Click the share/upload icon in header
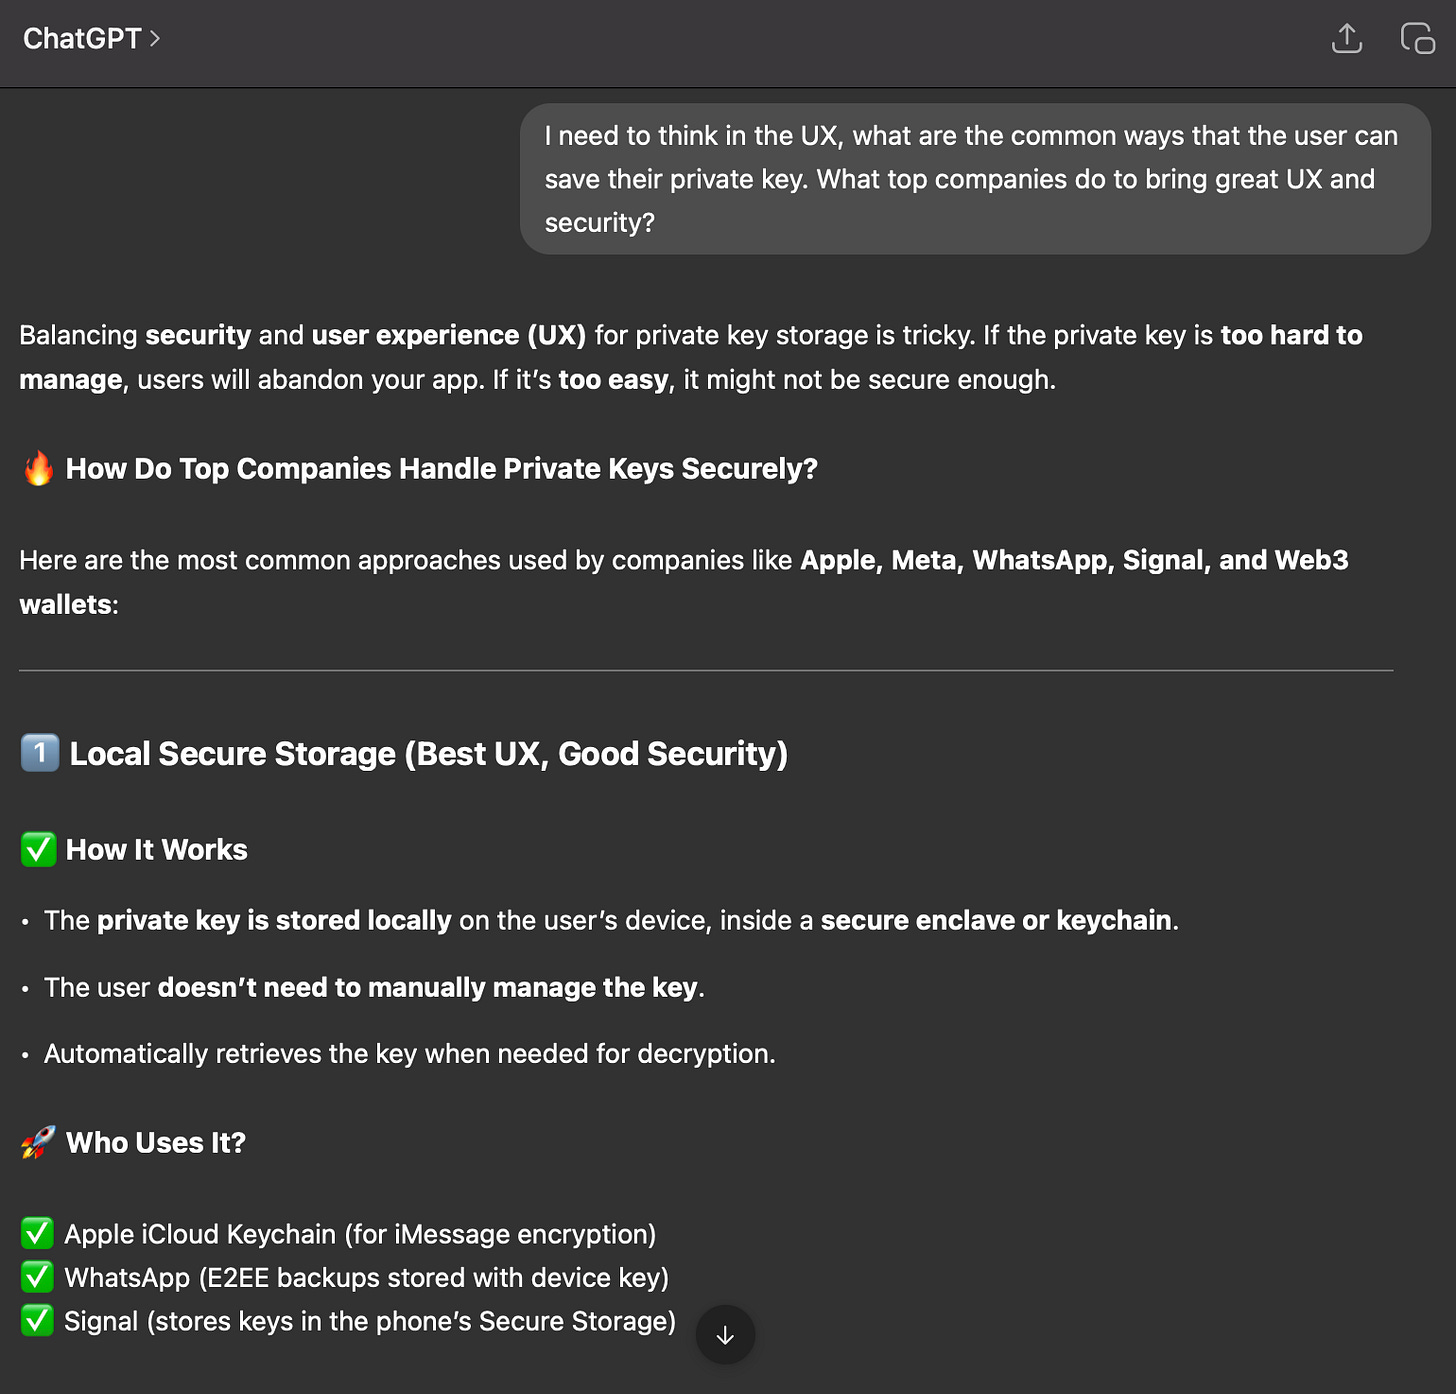 [1347, 39]
